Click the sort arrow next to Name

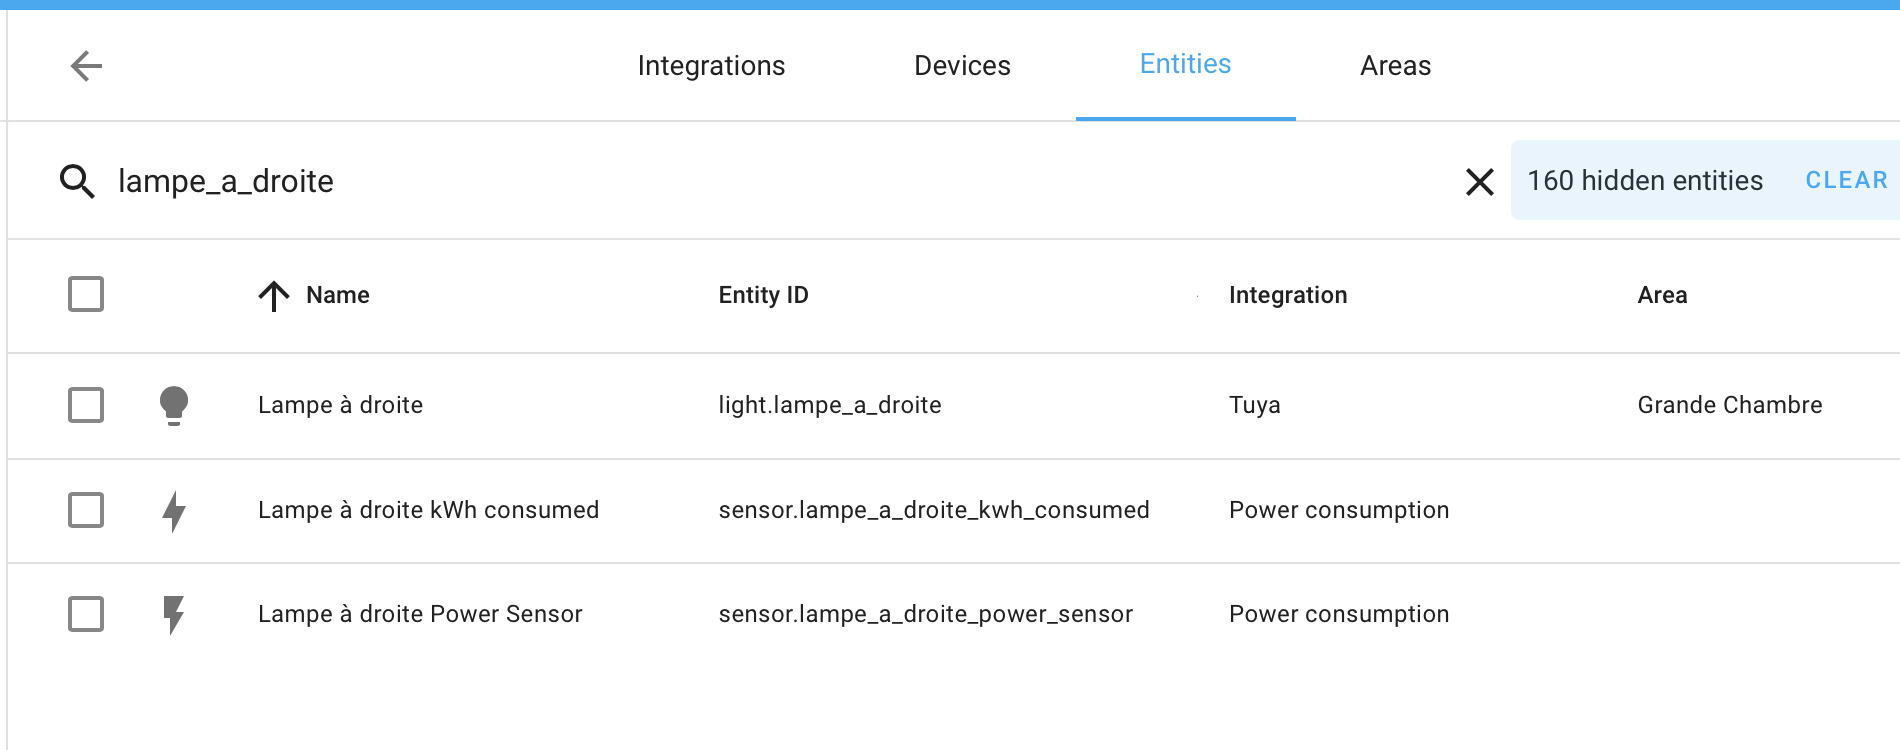(272, 295)
